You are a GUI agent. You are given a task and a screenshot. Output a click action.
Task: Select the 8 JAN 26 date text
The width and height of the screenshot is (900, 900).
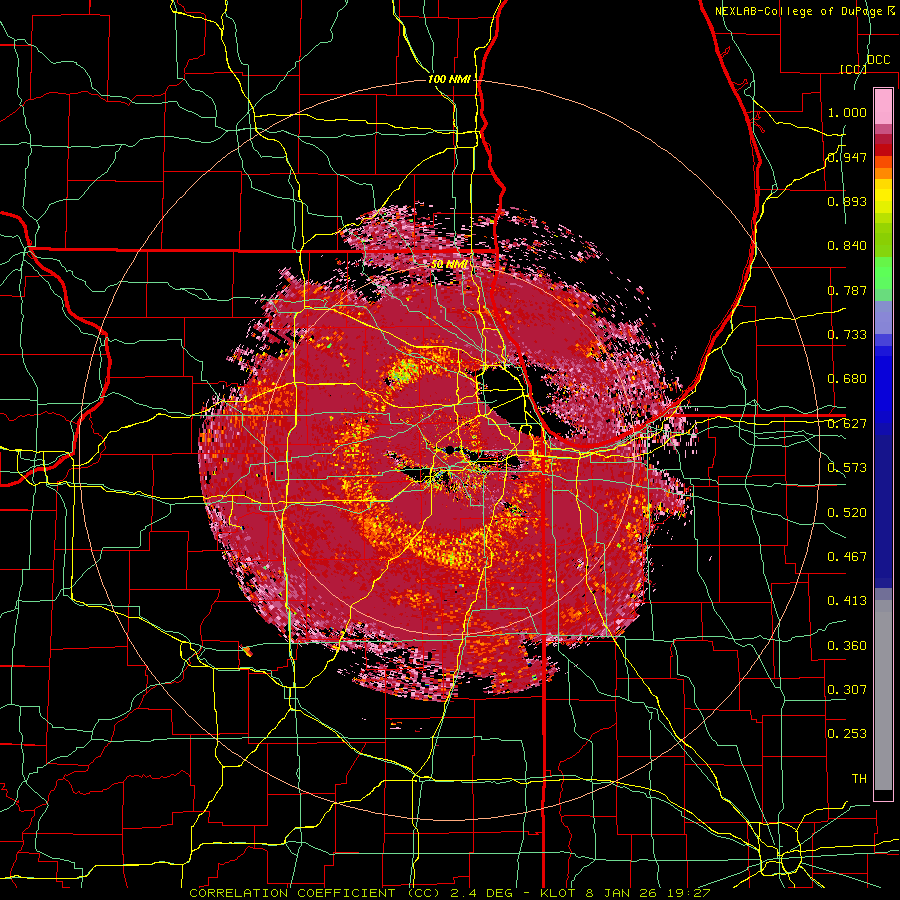coord(624,893)
